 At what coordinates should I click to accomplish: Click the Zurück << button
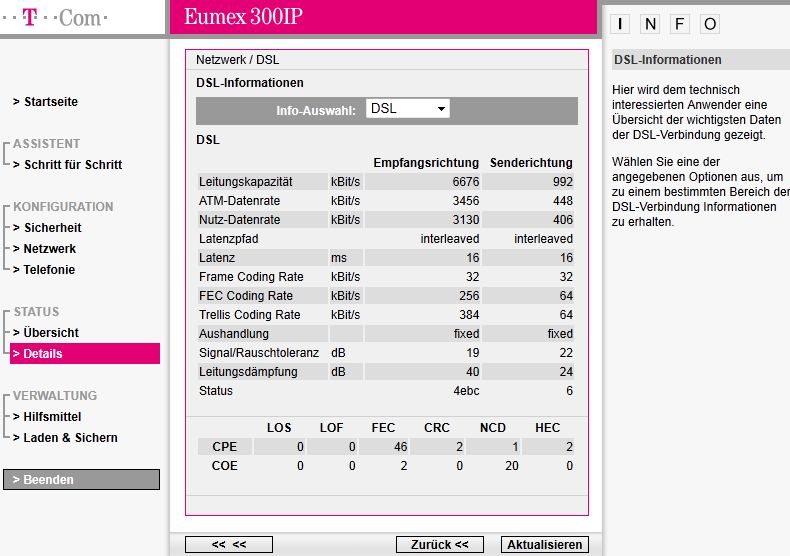click(x=440, y=544)
